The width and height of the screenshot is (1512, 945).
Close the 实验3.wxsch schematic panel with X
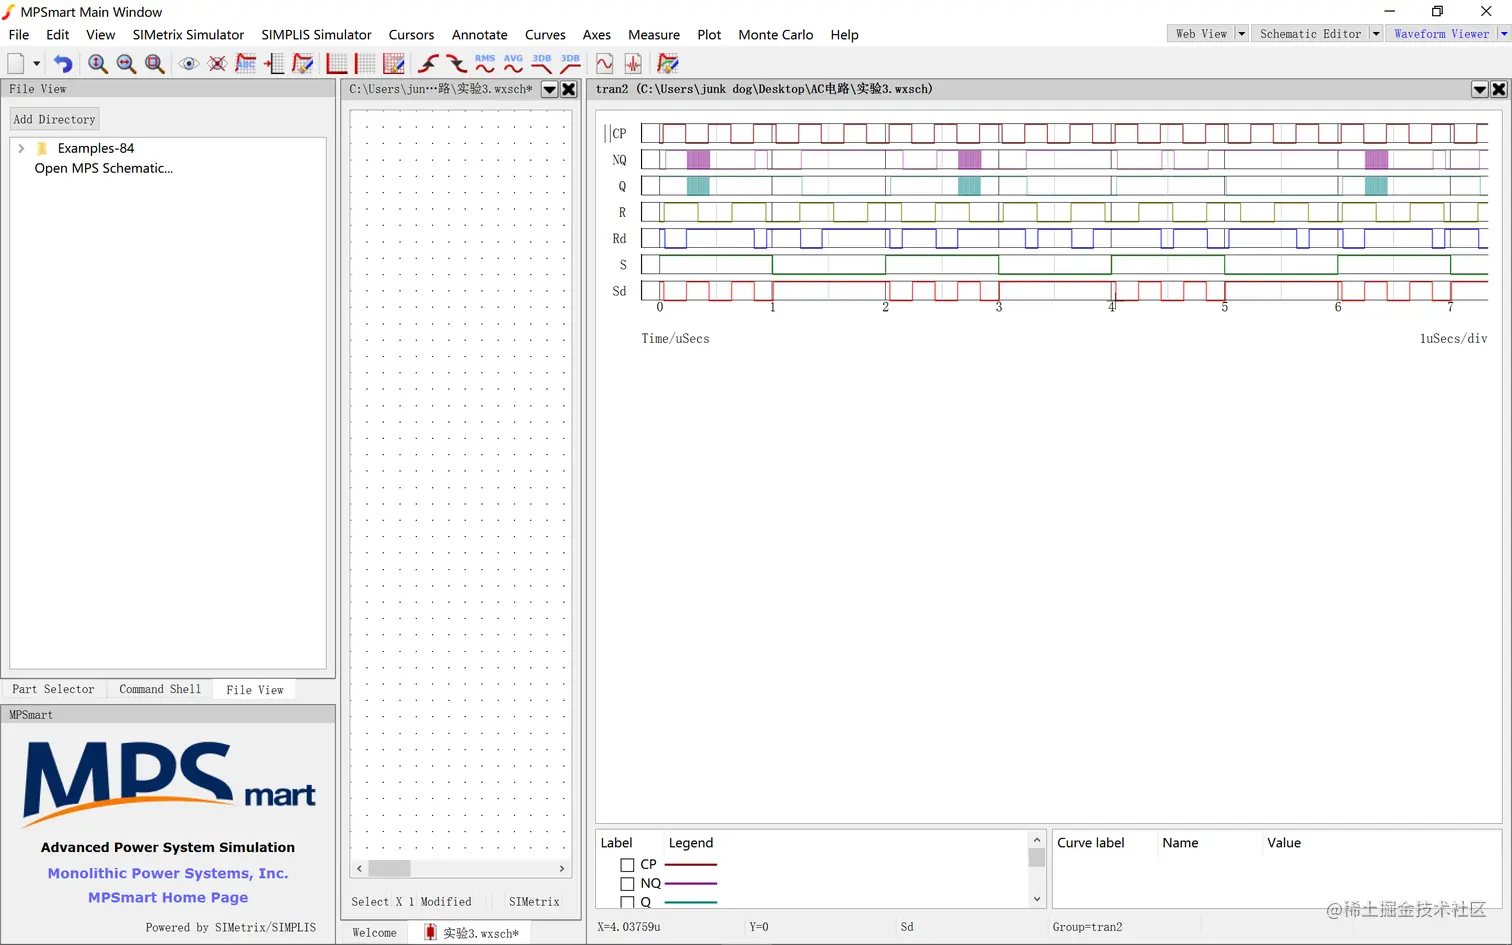tap(569, 89)
